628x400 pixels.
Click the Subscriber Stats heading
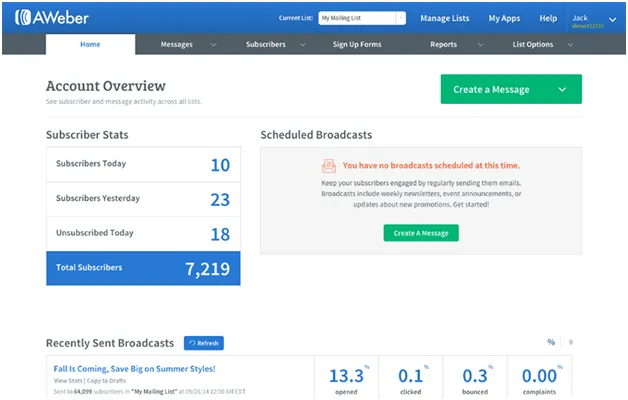point(87,135)
